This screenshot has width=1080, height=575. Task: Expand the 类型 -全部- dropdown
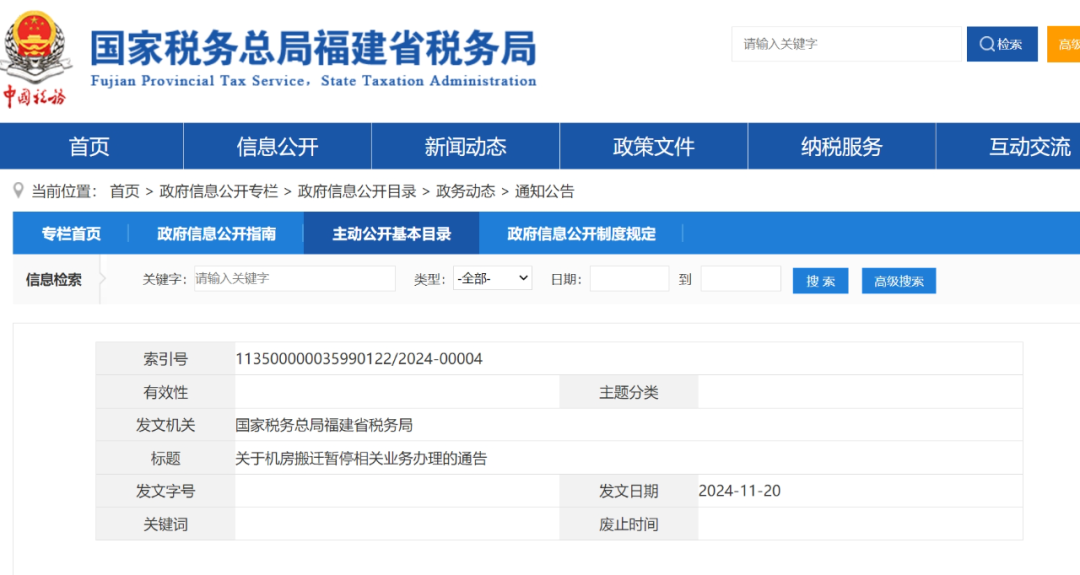click(492, 278)
